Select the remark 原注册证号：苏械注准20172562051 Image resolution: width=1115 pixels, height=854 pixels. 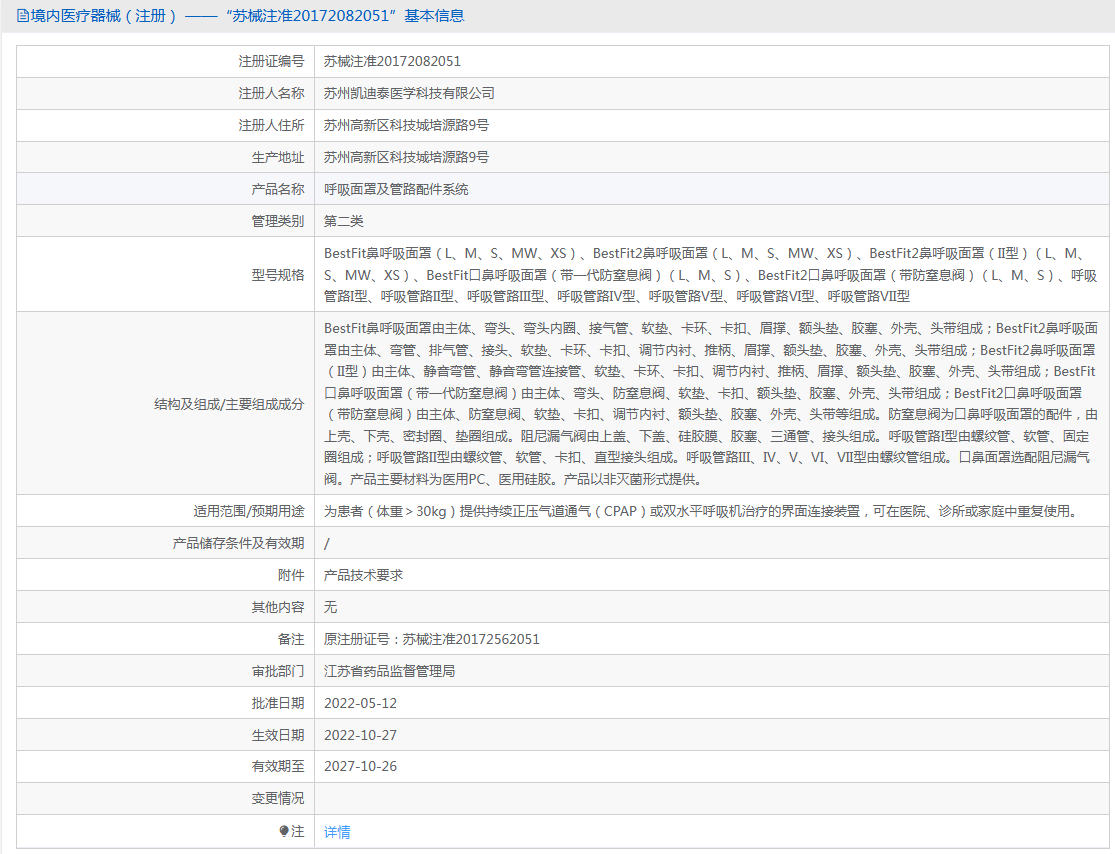click(x=432, y=639)
